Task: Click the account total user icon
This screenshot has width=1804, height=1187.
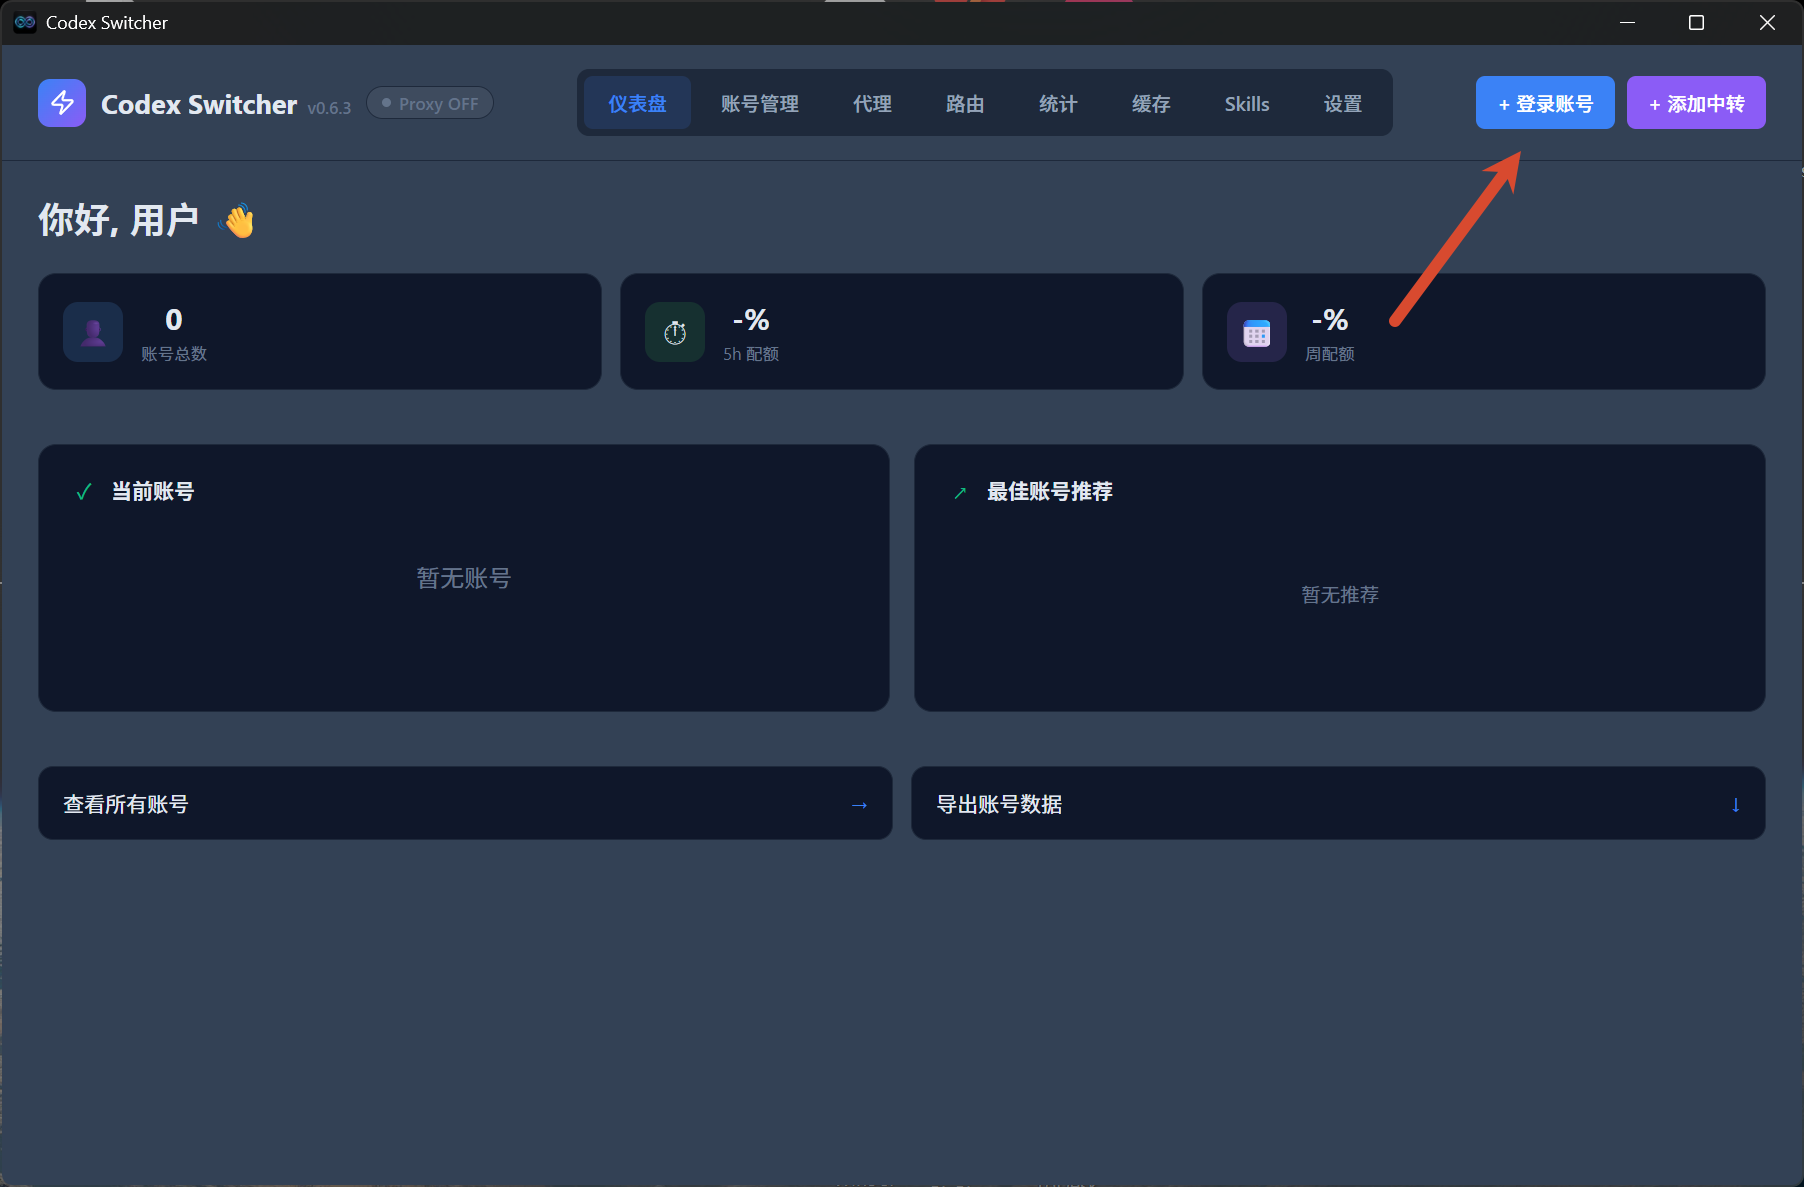Action: click(93, 332)
